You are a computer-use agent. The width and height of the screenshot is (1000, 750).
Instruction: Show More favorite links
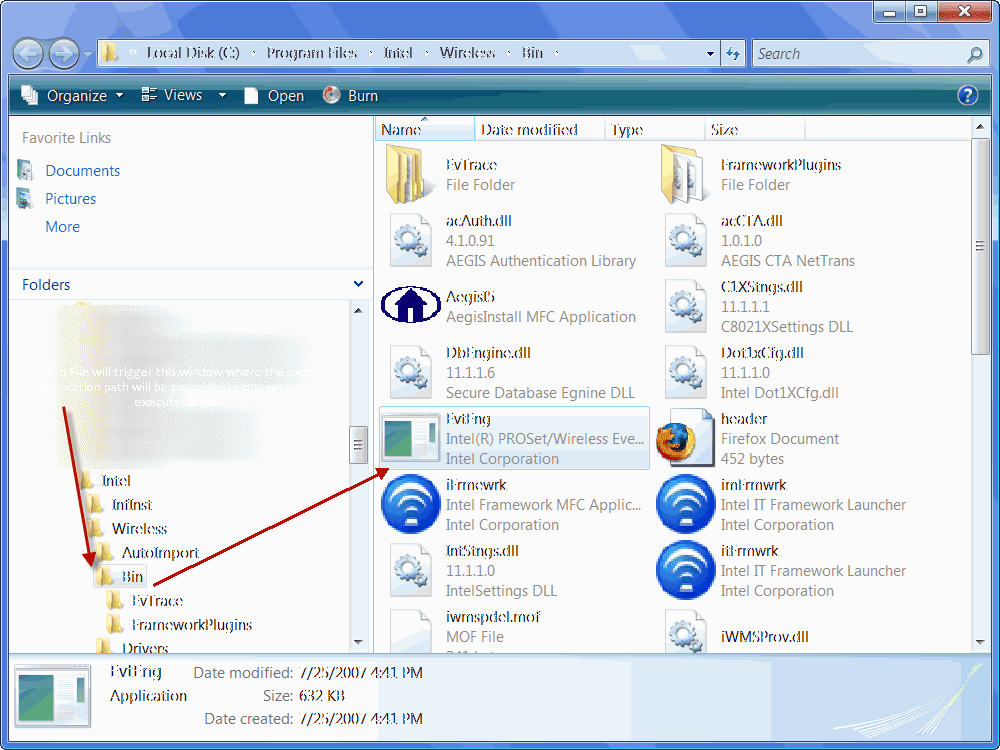click(62, 226)
